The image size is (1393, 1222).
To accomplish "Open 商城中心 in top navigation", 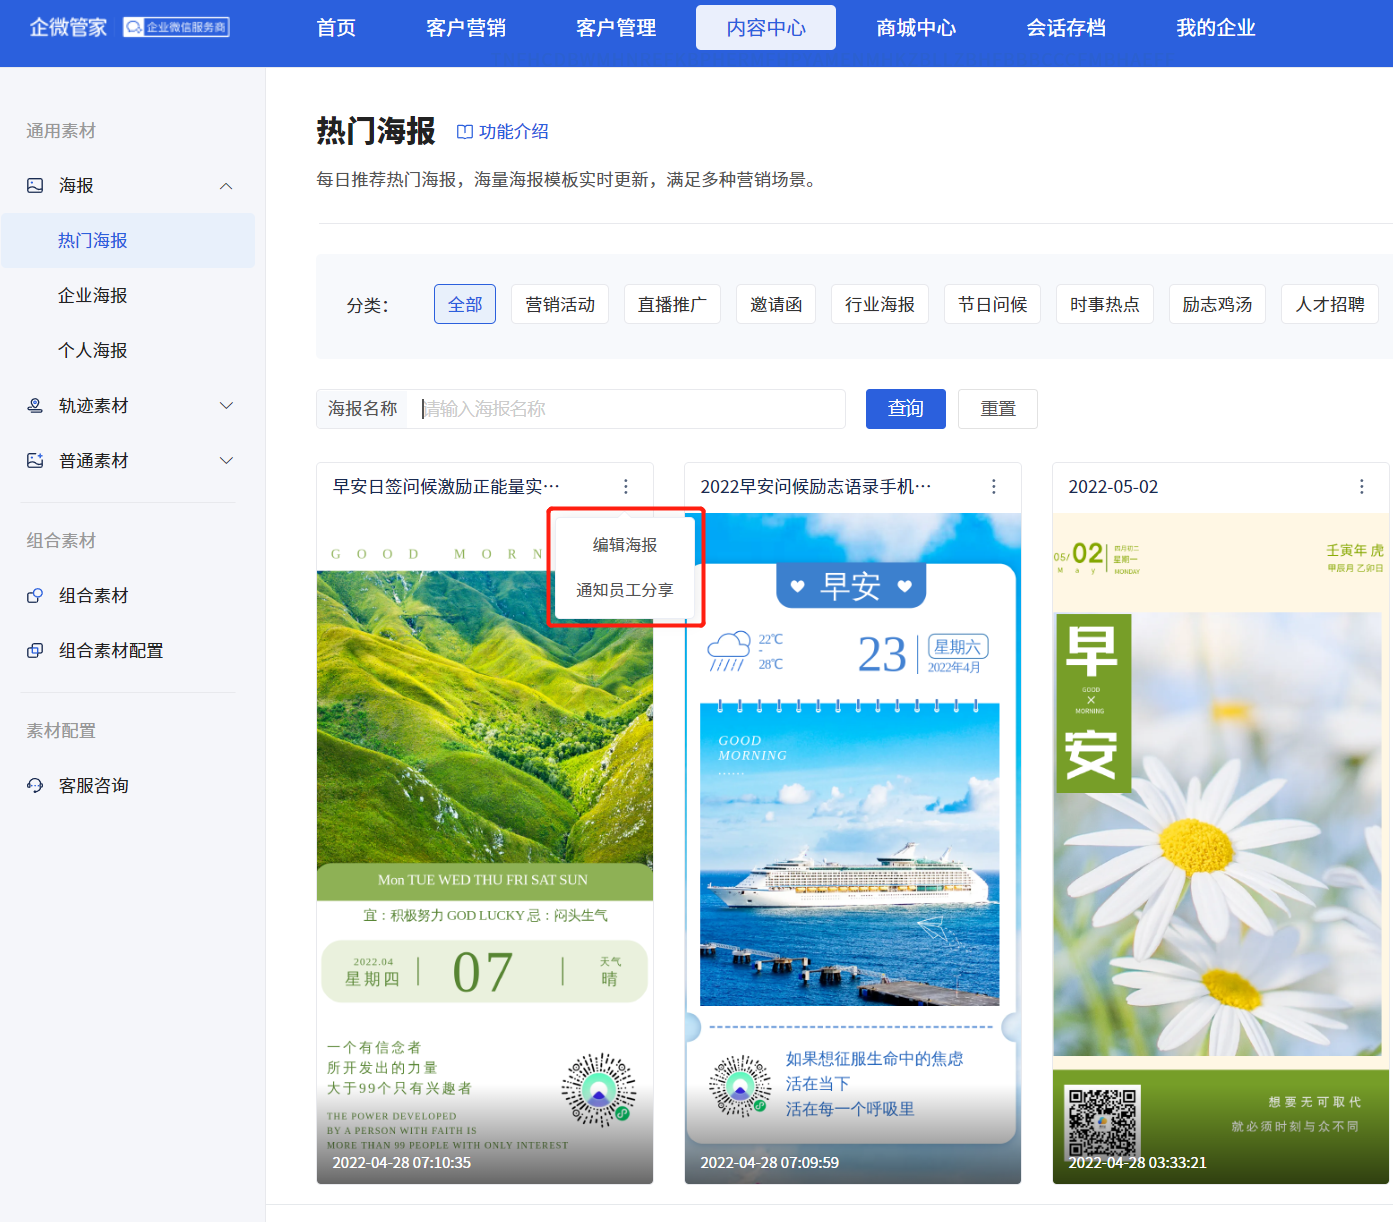I will click(916, 28).
